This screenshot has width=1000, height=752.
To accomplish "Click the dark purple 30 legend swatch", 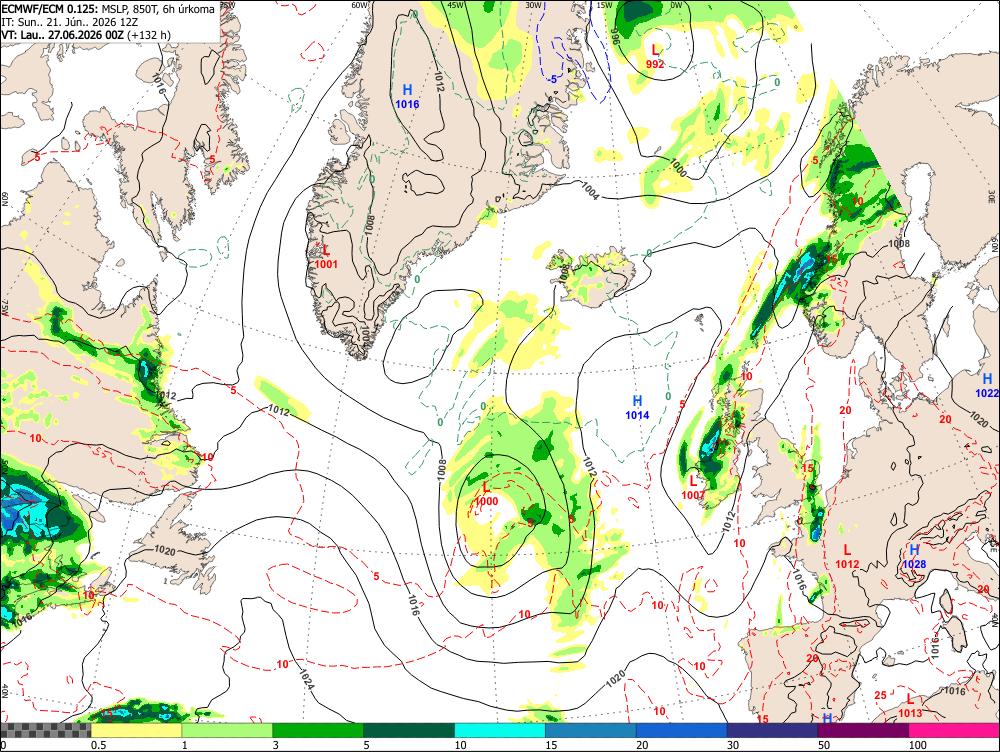I will [x=772, y=730].
